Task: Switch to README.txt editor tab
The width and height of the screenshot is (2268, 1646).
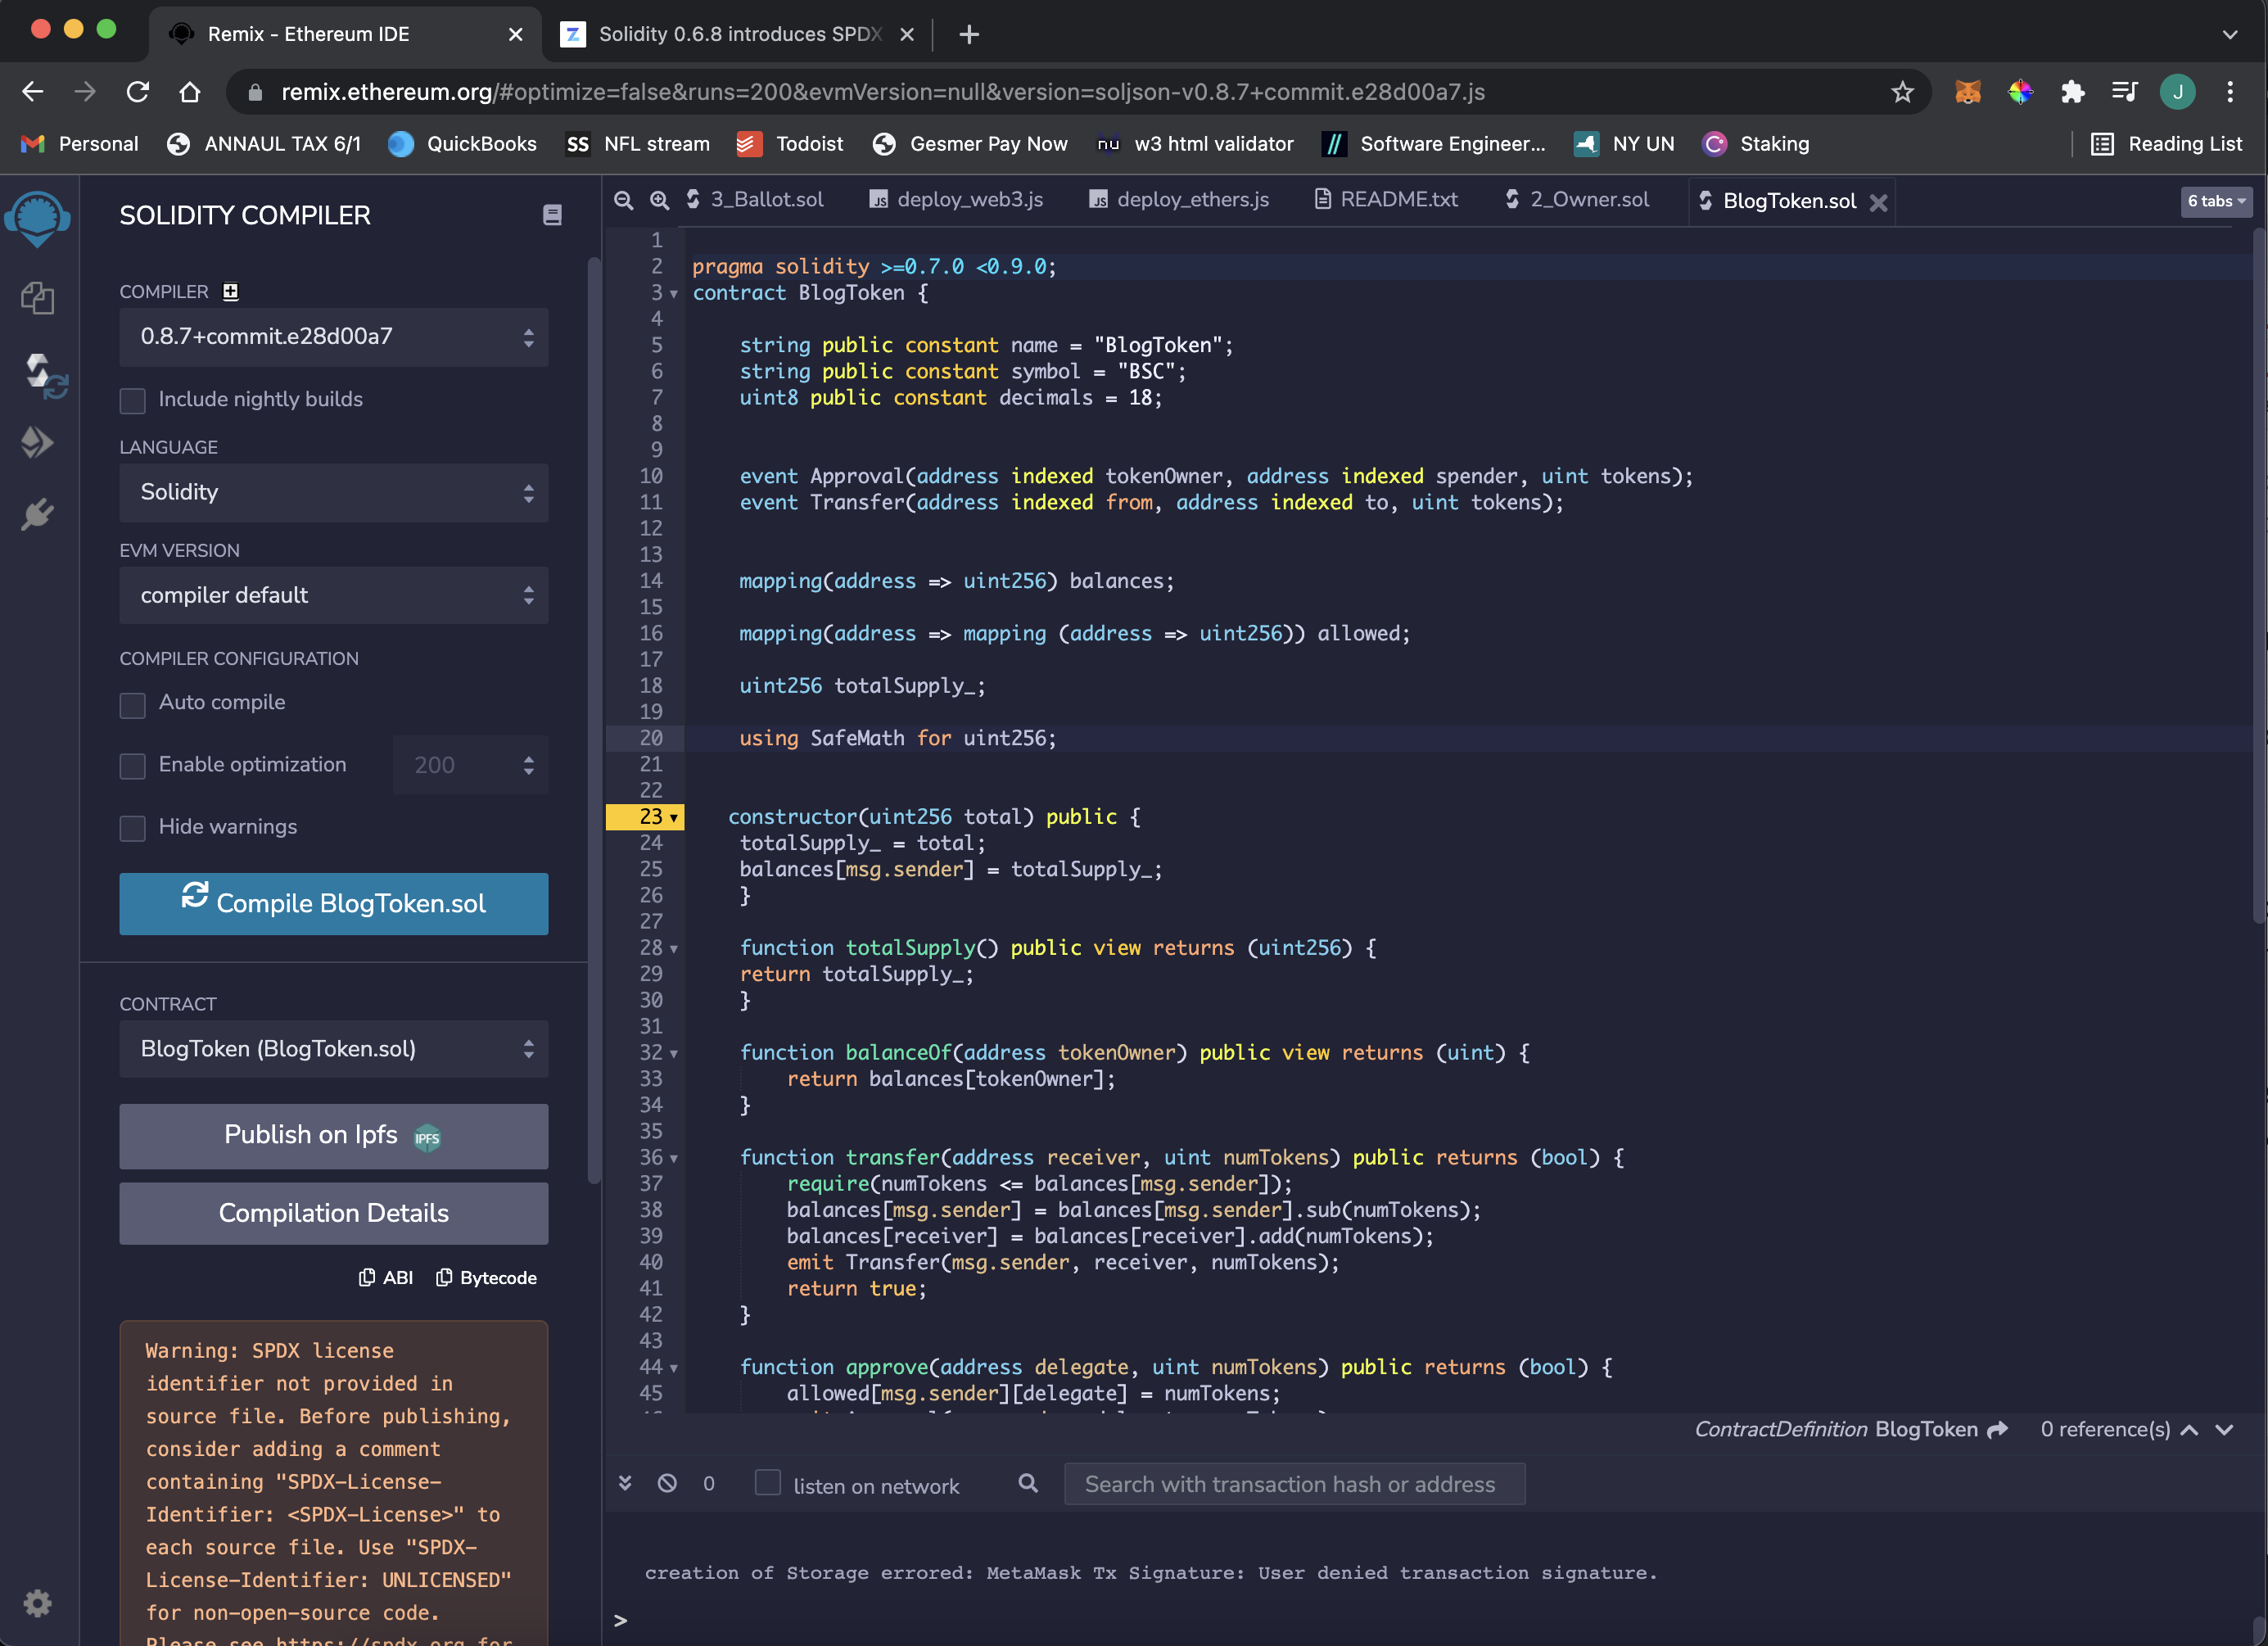Action: [x=1386, y=200]
